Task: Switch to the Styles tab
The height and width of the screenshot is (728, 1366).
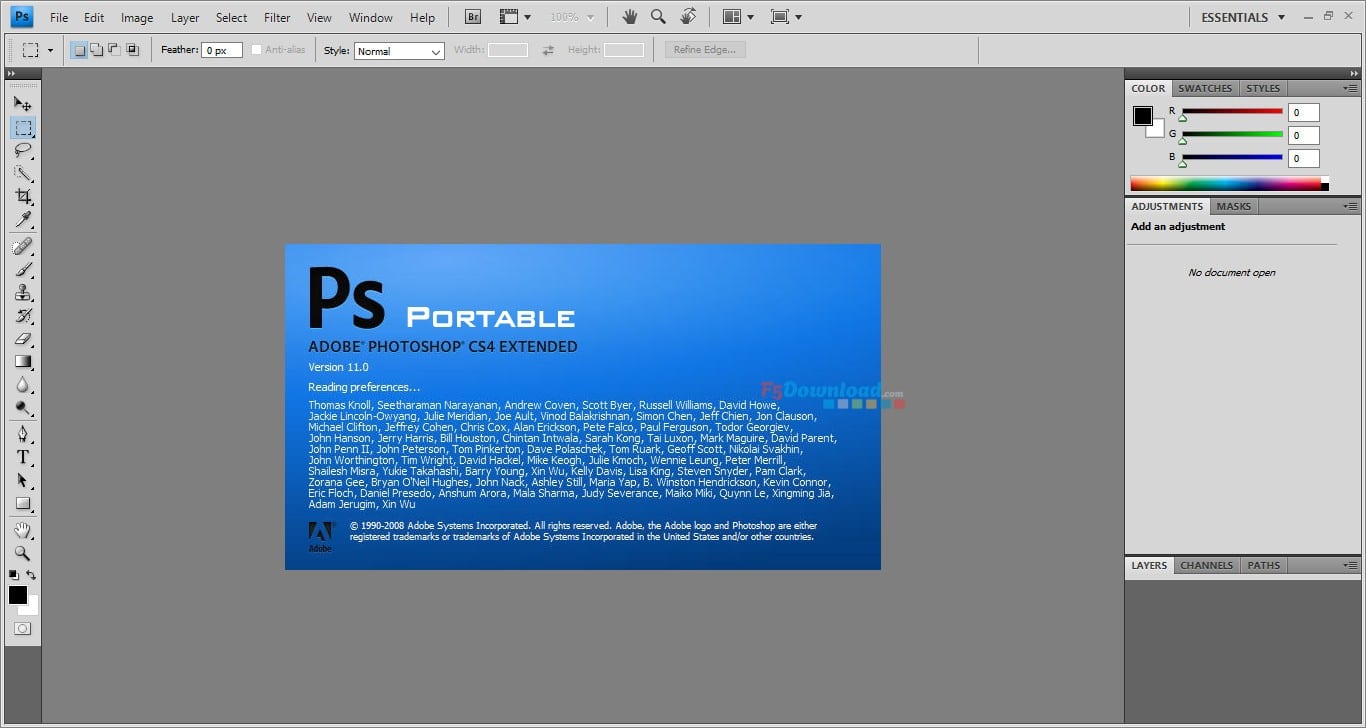Action: 1263,88
